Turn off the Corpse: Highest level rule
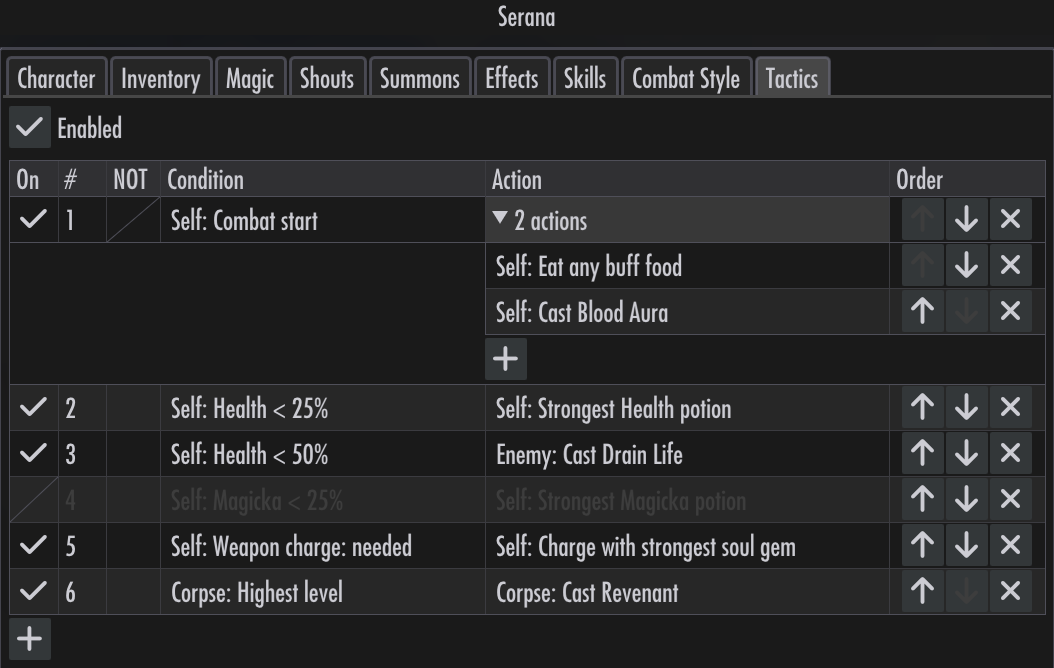1054x668 pixels. (34, 591)
